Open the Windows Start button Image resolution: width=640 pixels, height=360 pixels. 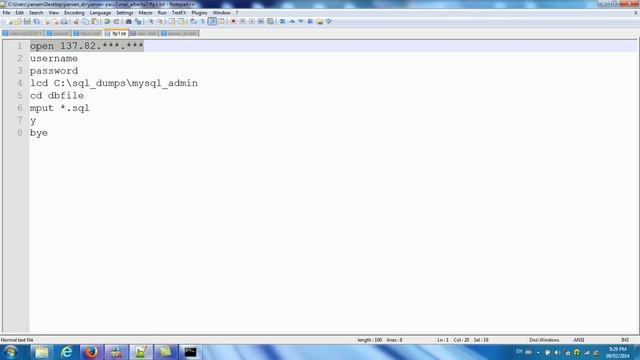point(10,352)
